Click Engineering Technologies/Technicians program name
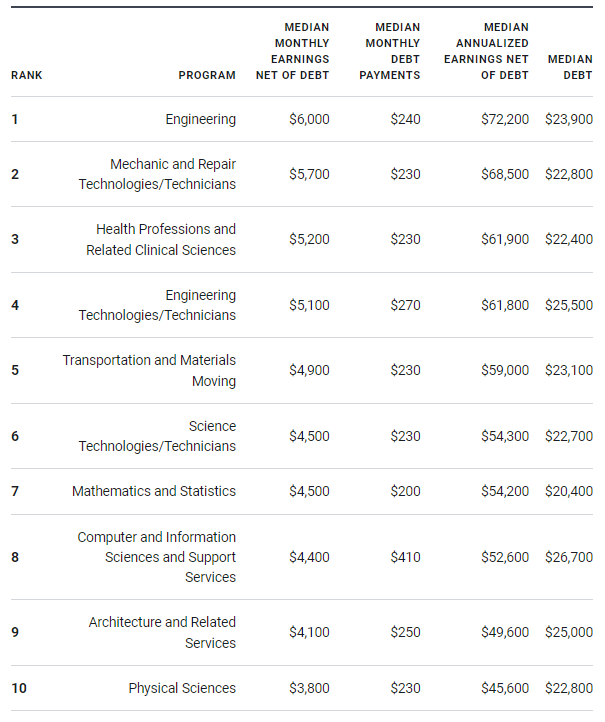Image resolution: width=605 pixels, height=722 pixels. [x=157, y=305]
